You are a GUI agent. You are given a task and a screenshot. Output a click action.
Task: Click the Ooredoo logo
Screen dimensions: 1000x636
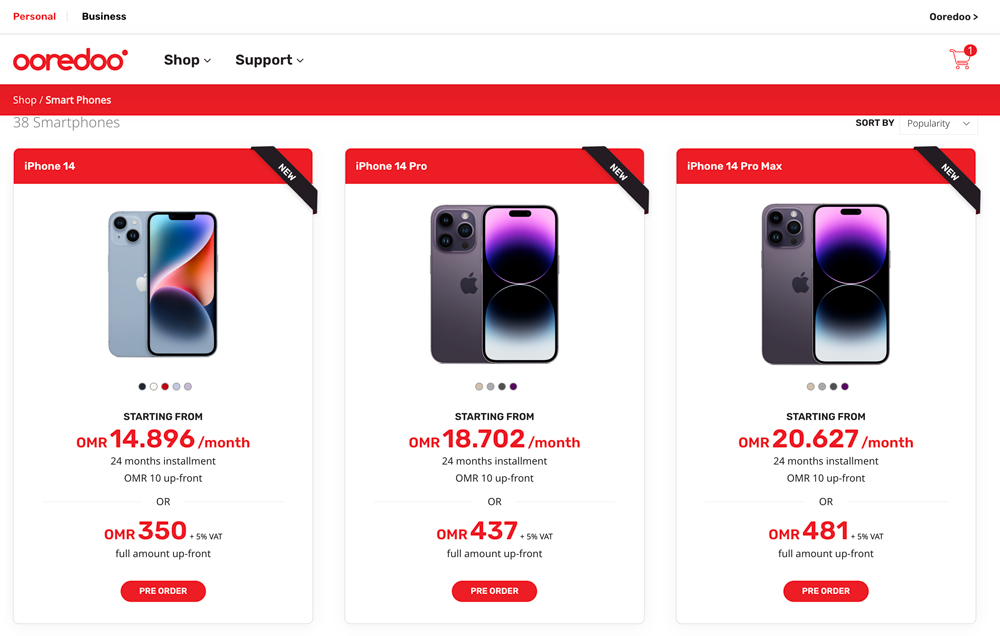(x=69, y=59)
